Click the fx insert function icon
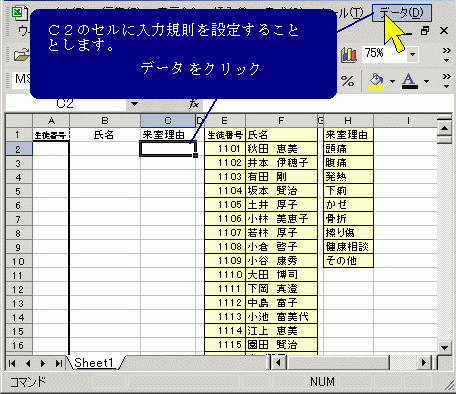 (194, 104)
